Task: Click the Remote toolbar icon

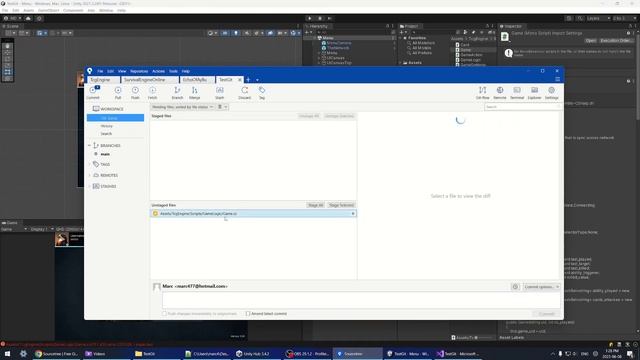Action: point(500,92)
